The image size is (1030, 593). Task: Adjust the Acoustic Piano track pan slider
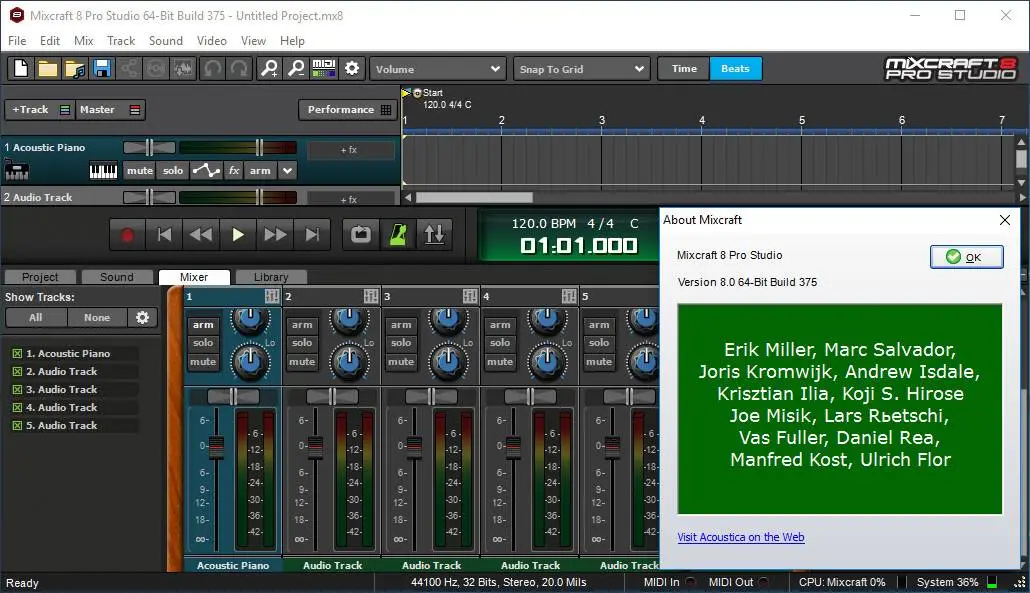click(x=149, y=147)
